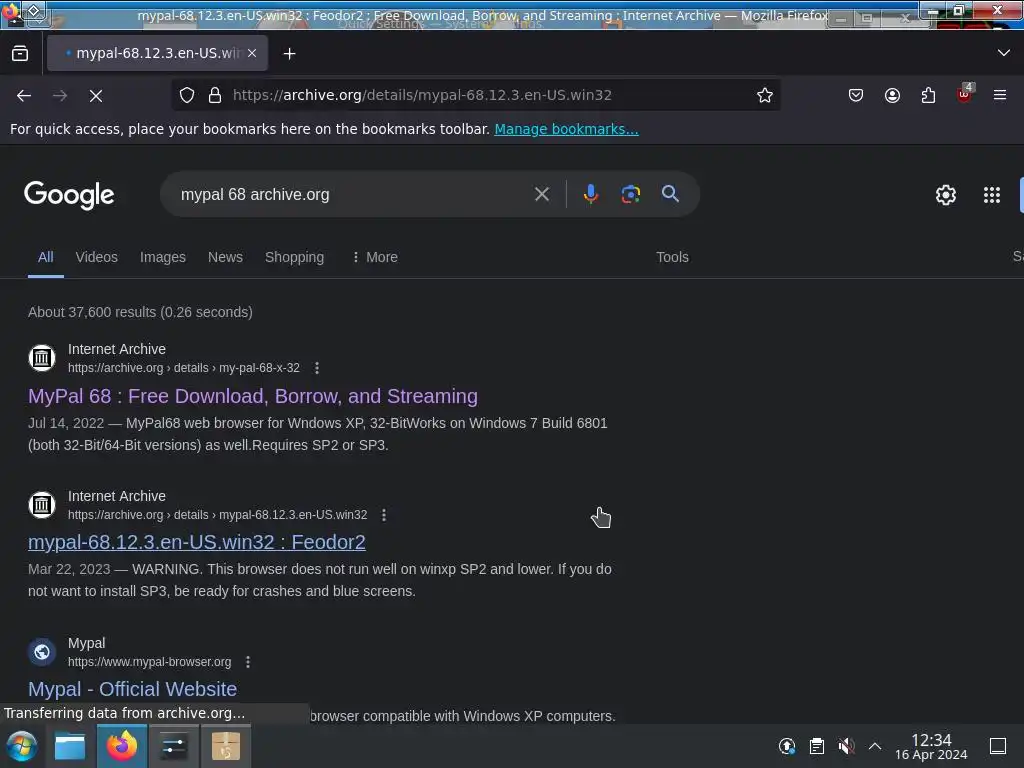
Task: Open the clock showing 12:34
Action: click(931, 746)
